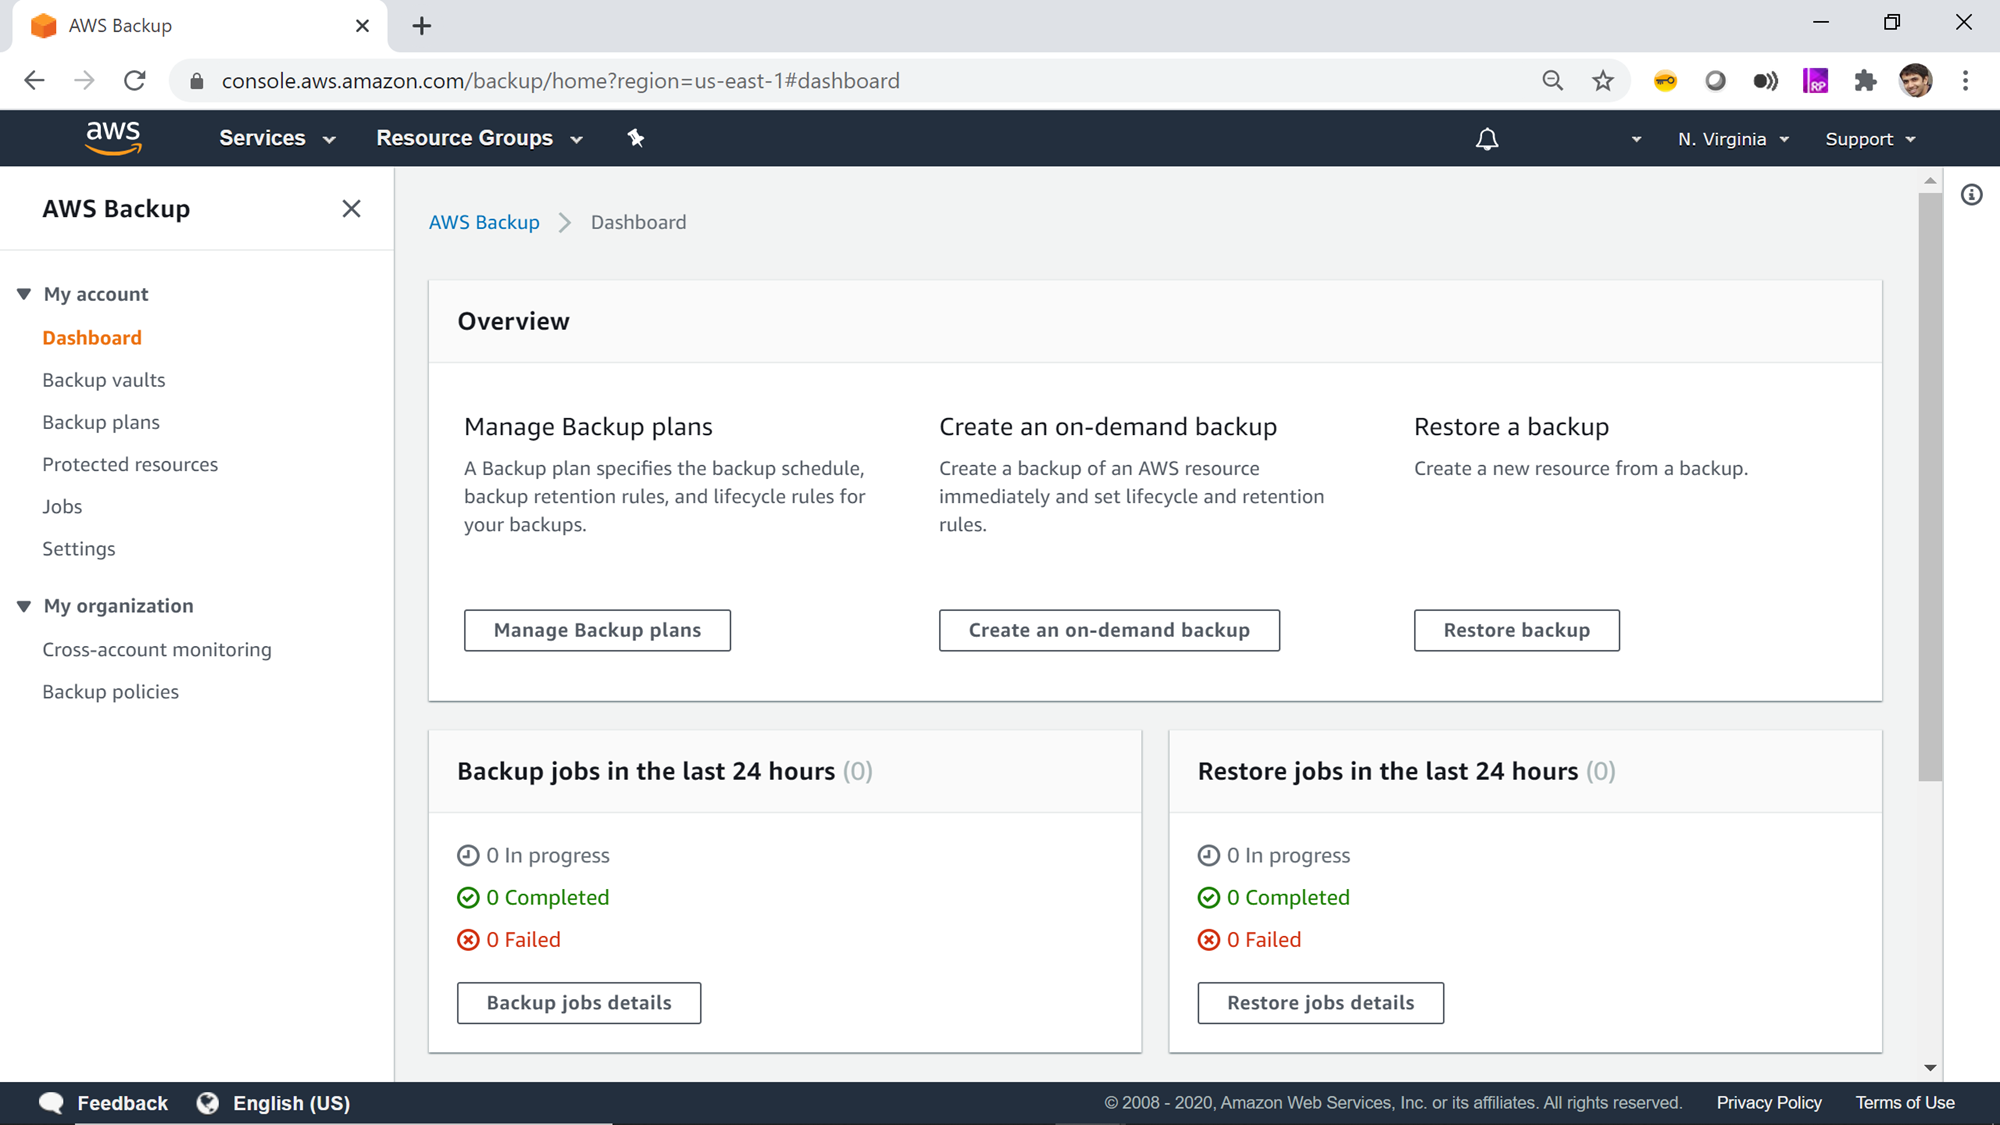Open Protected resources in sidebar
The image size is (2000, 1125).
130,464
